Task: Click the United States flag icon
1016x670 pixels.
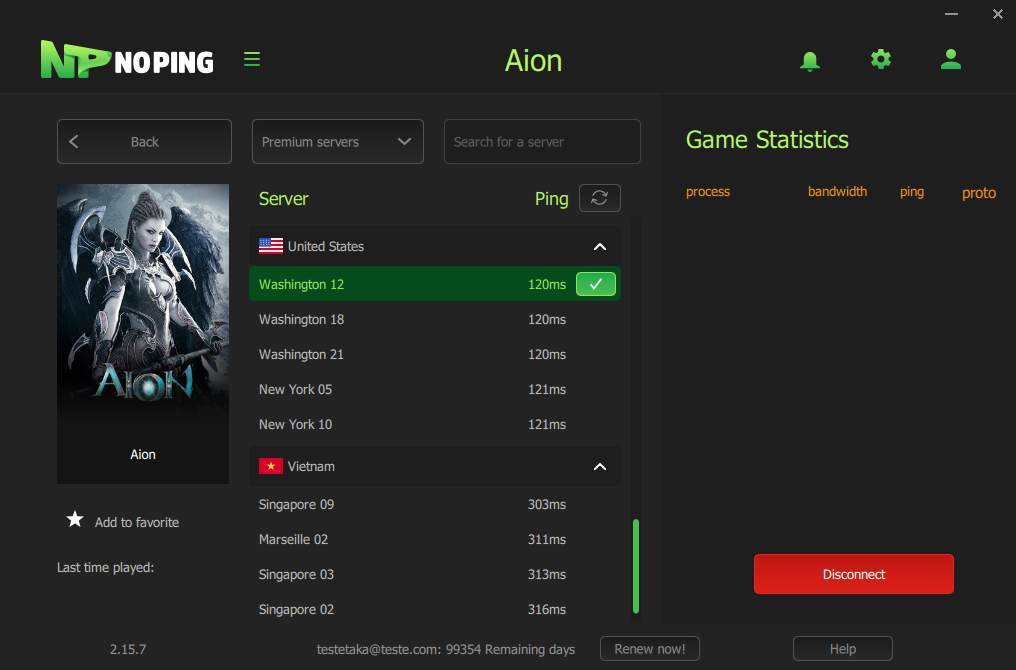Action: [x=271, y=246]
